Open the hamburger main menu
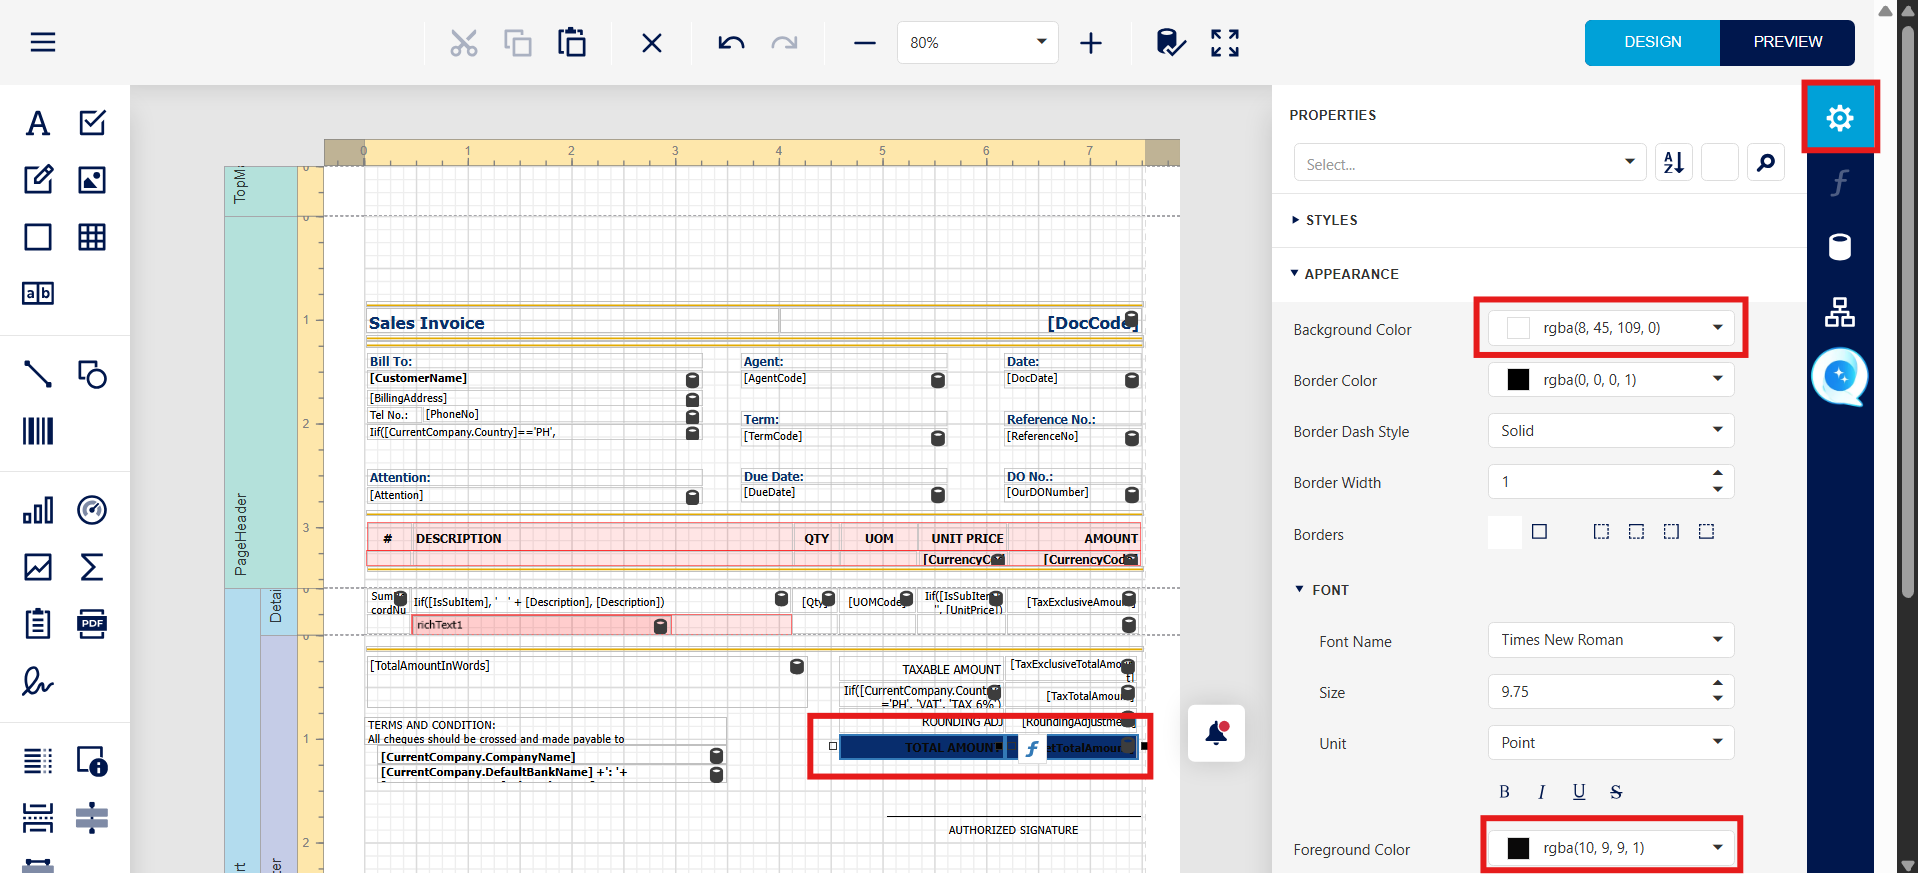The width and height of the screenshot is (1918, 874). 43,42
